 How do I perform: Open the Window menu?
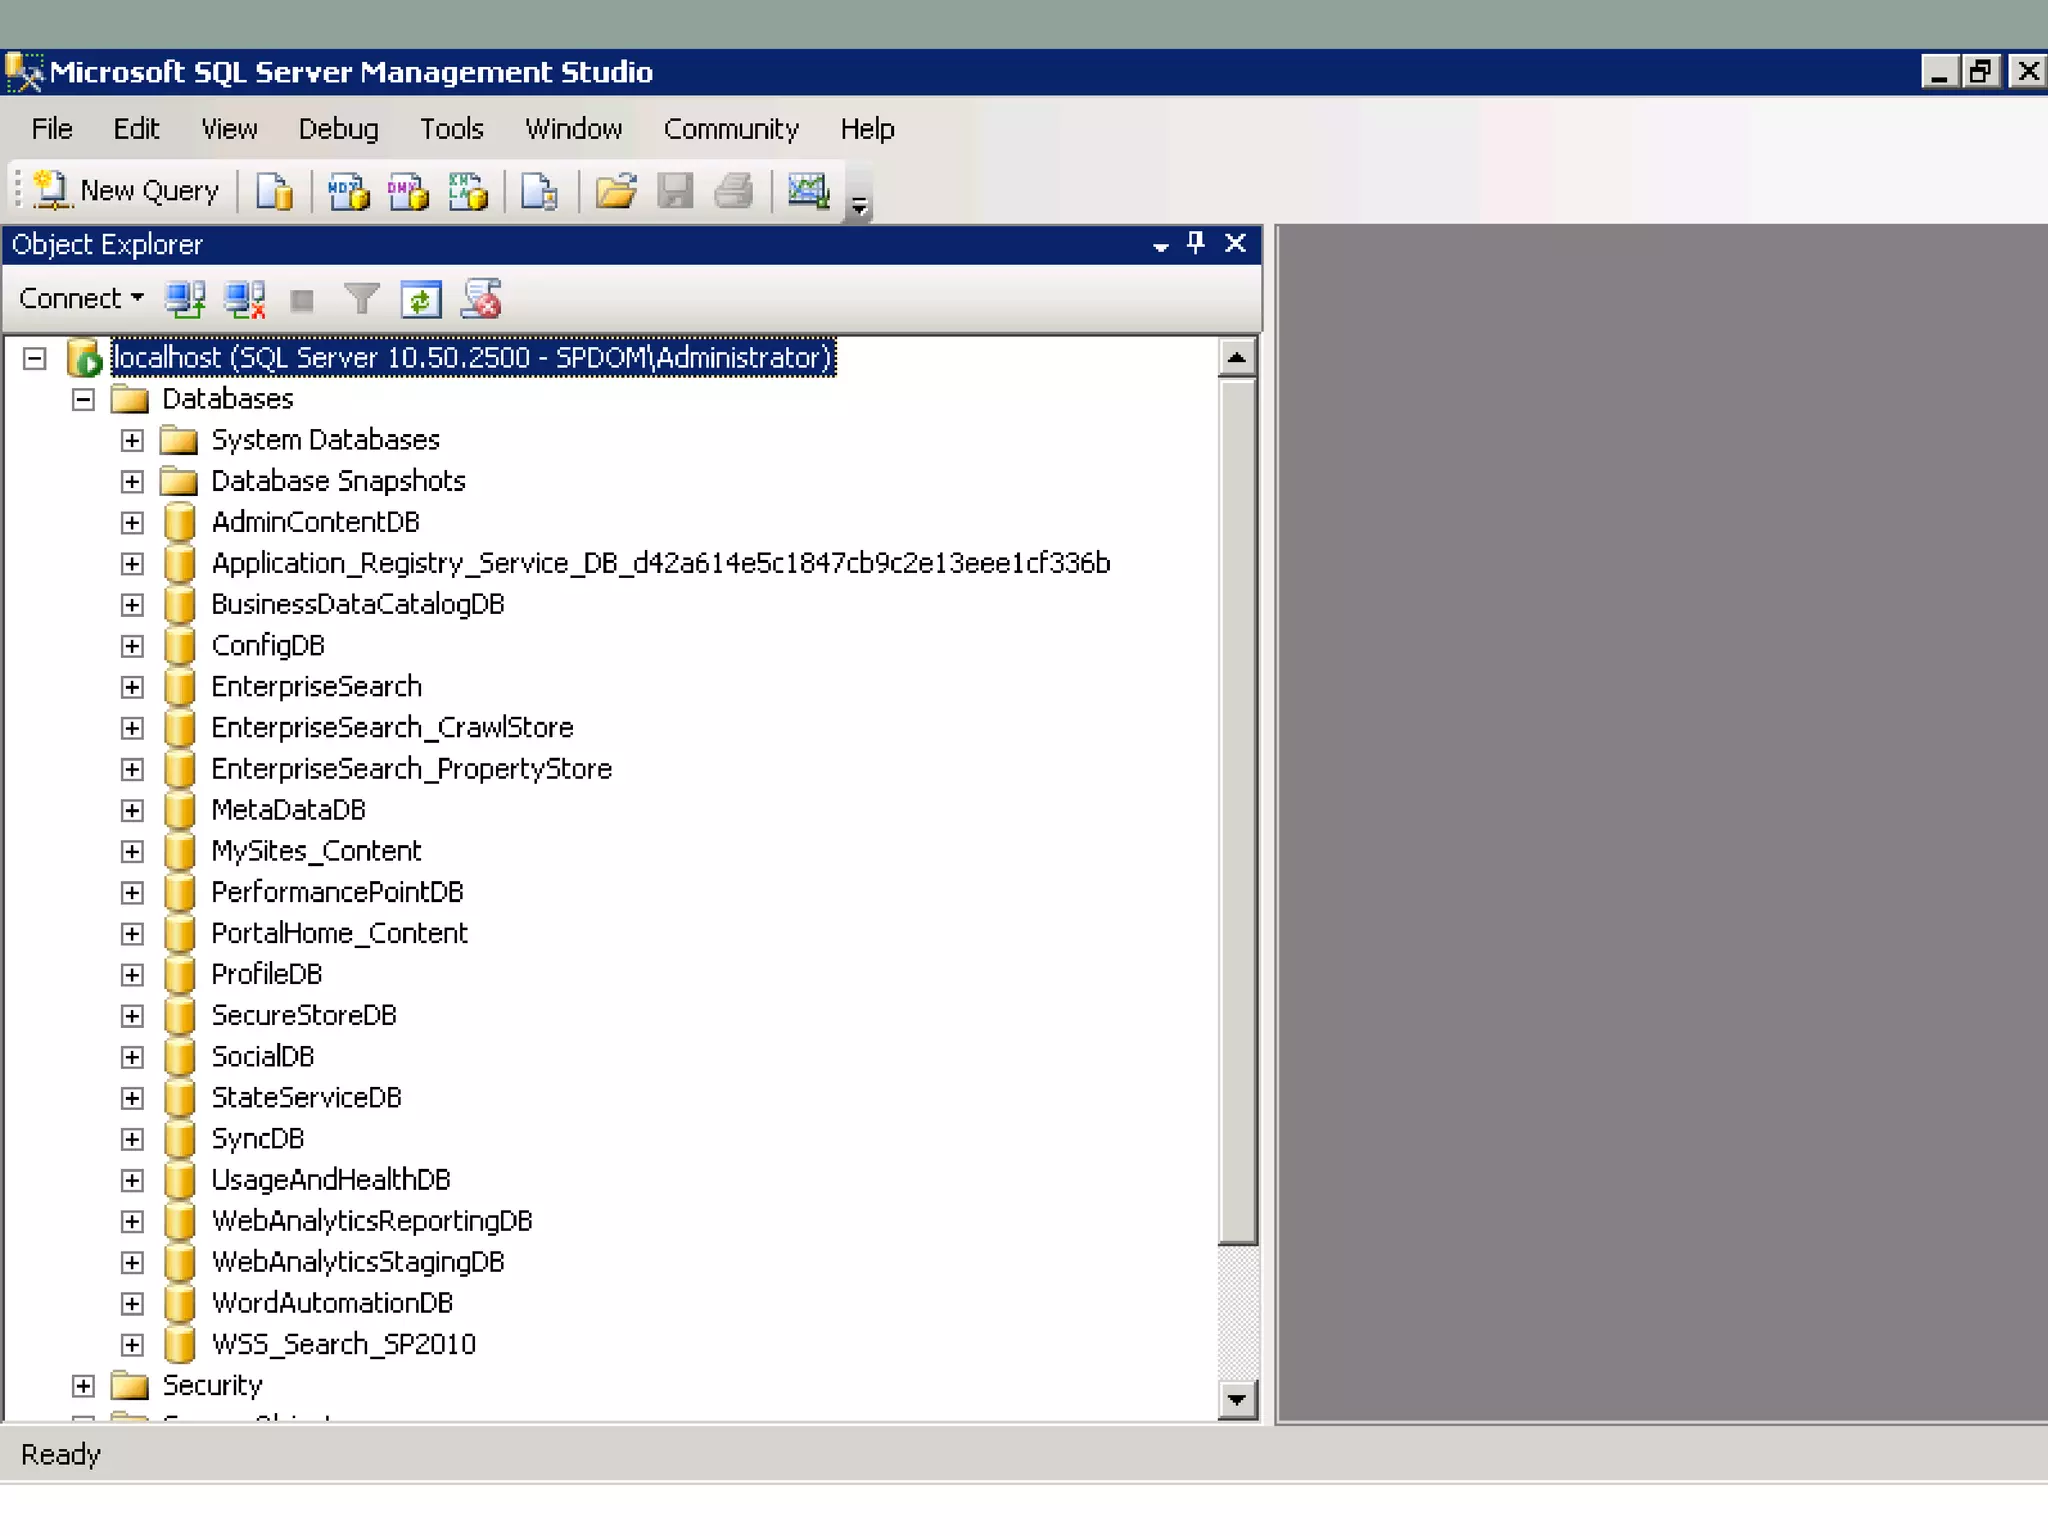(x=574, y=129)
